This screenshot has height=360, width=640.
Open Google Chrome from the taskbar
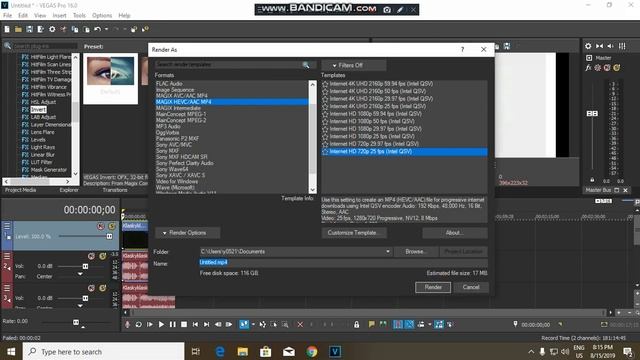point(312,351)
